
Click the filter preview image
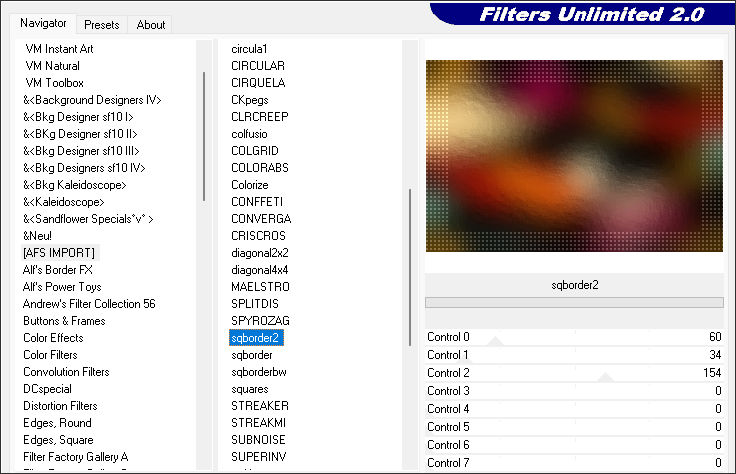point(574,156)
